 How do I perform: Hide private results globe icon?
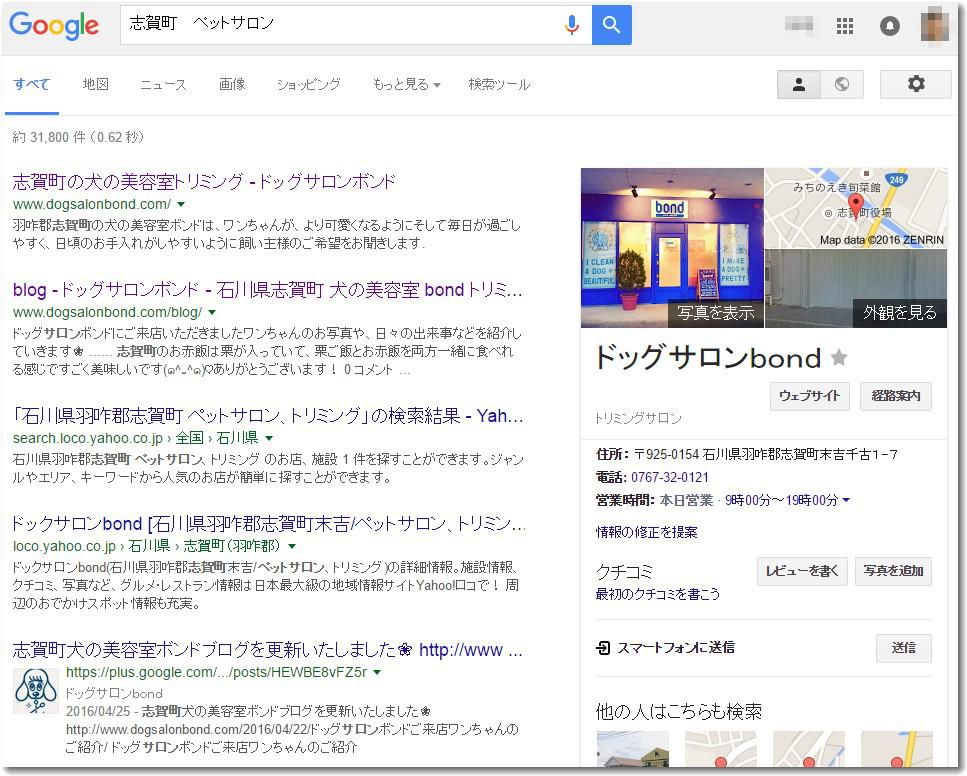[x=842, y=85]
